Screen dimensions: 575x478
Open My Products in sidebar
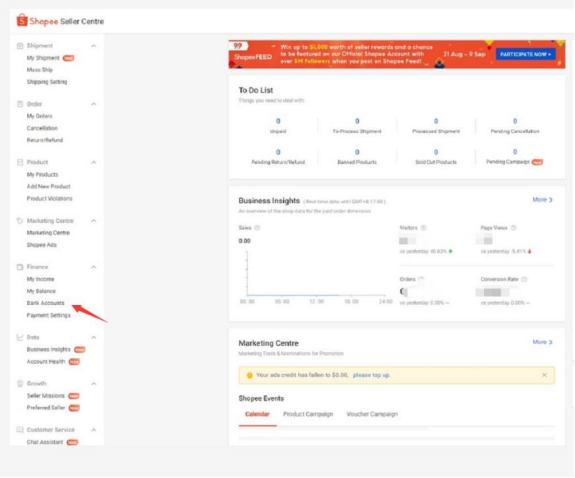coord(43,175)
